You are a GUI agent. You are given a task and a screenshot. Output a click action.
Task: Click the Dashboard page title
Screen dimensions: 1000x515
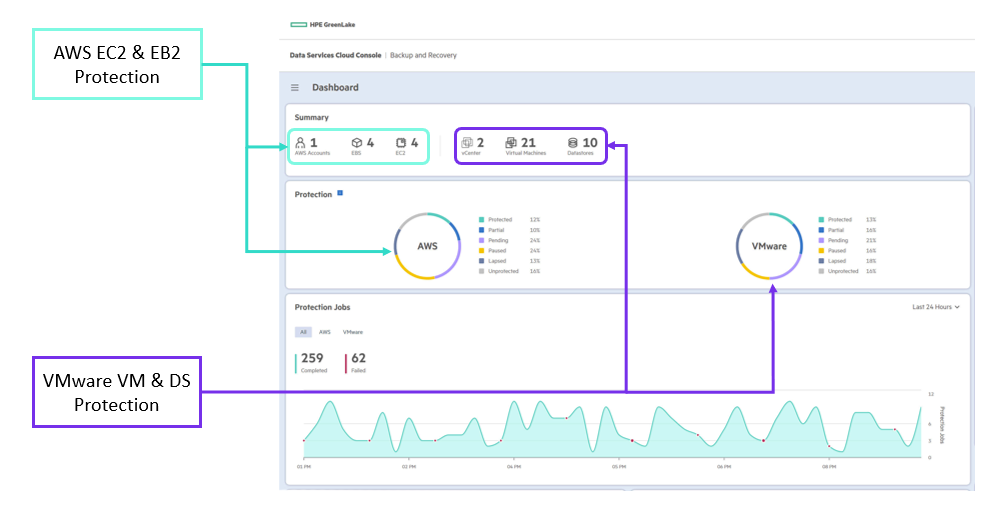coord(335,88)
